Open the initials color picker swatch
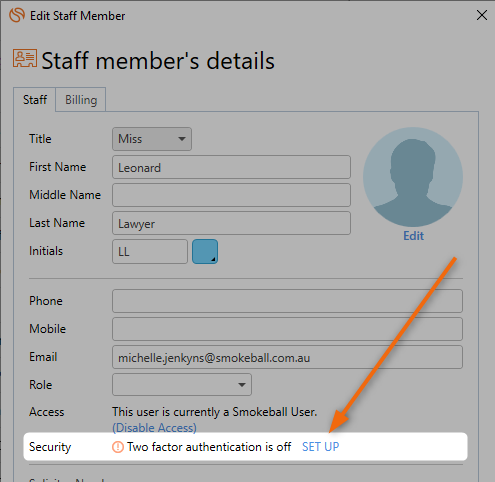The width and height of the screenshot is (495, 482). 205,251
